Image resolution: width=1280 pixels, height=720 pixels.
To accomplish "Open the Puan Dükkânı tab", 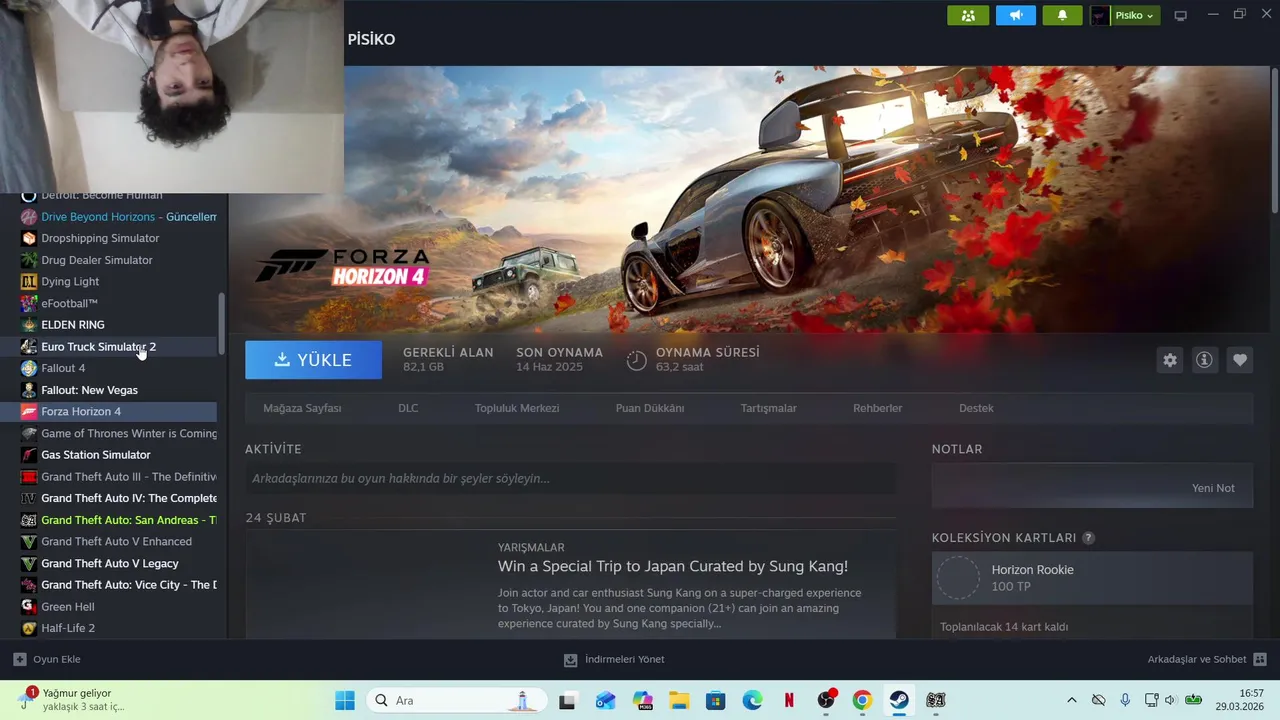I will (650, 408).
